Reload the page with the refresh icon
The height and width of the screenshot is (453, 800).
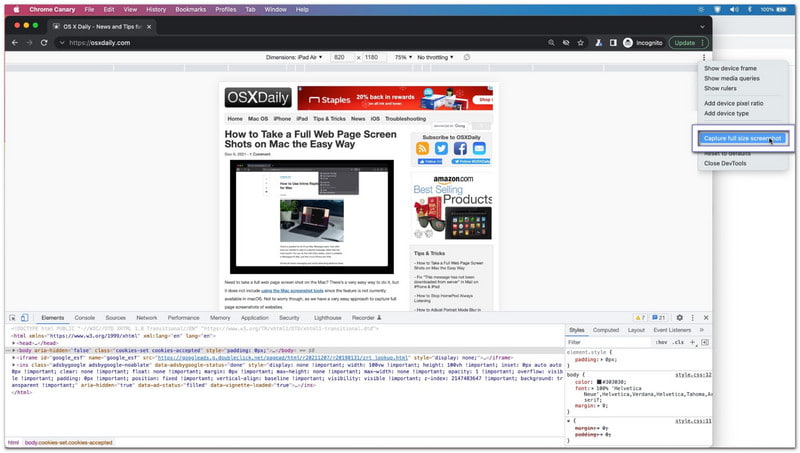click(x=44, y=43)
